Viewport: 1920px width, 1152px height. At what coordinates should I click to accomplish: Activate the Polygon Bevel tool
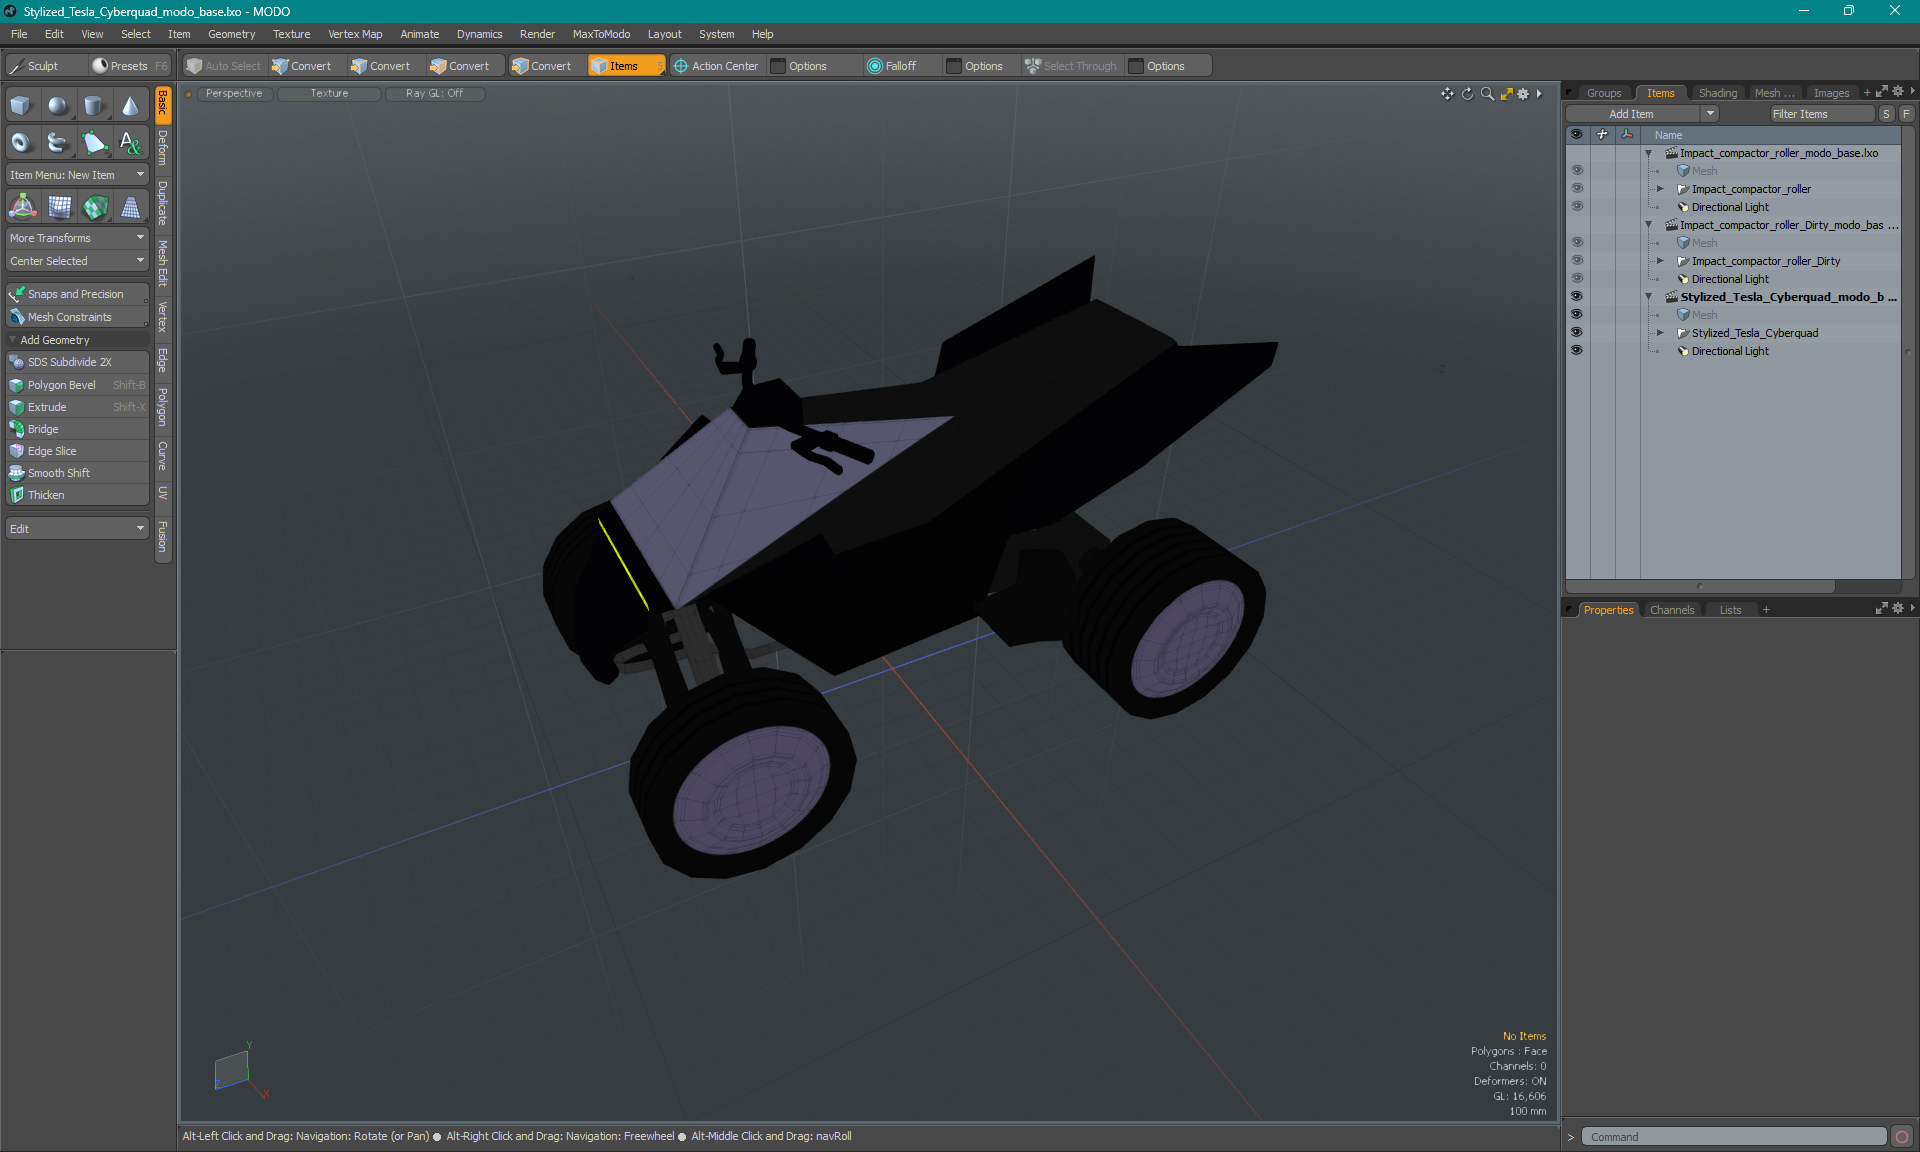coord(77,385)
